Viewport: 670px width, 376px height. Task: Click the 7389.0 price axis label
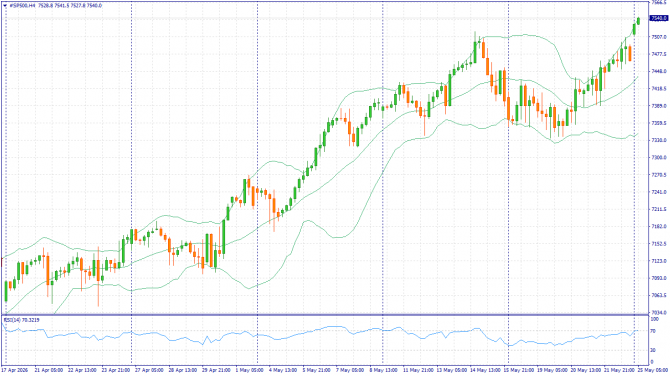point(658,106)
